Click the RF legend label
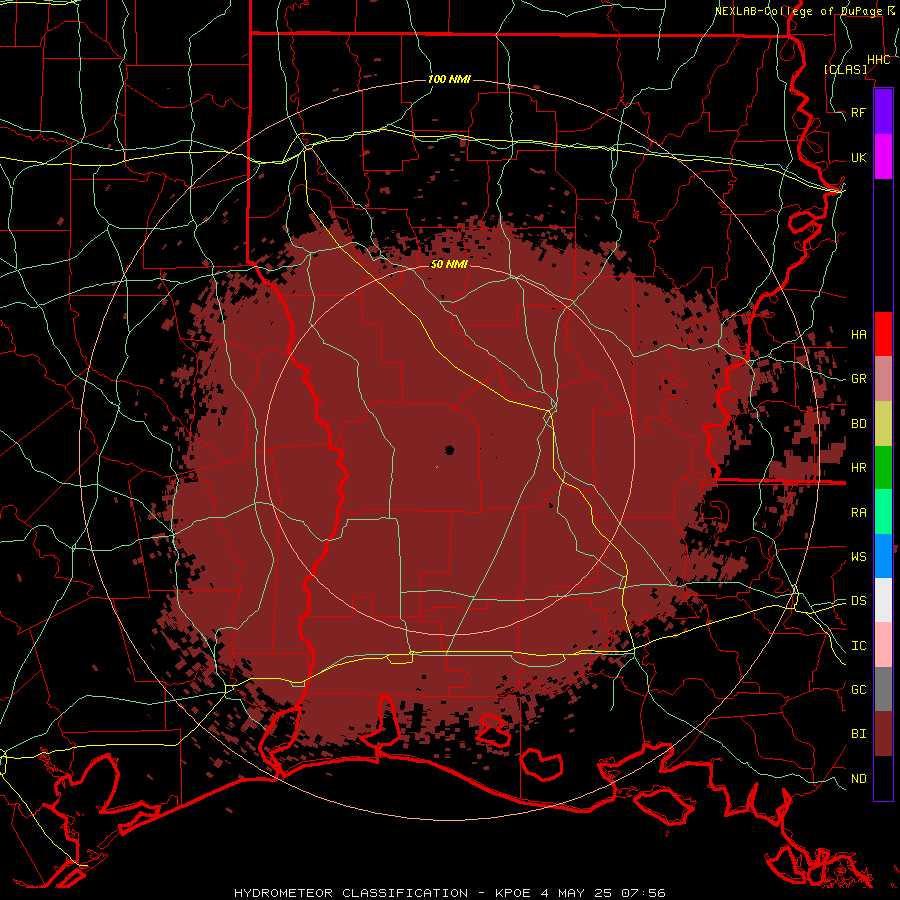This screenshot has height=900, width=900. (x=859, y=112)
